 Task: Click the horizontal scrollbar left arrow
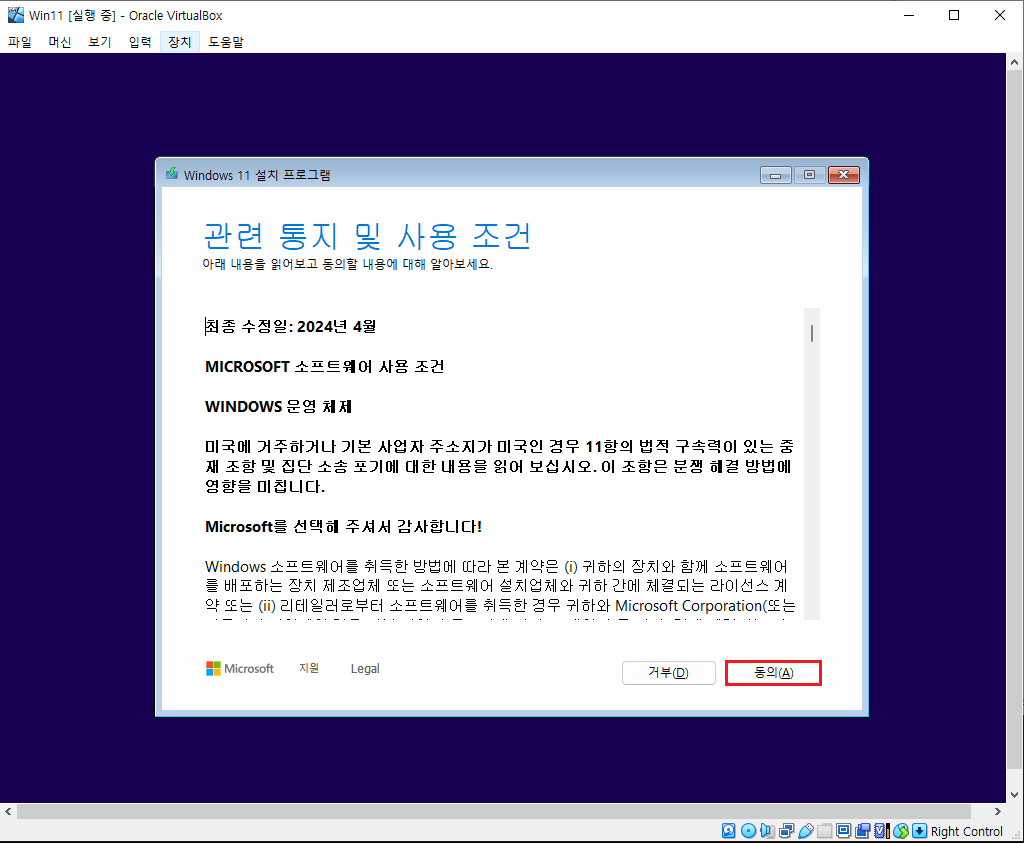pos(8,812)
